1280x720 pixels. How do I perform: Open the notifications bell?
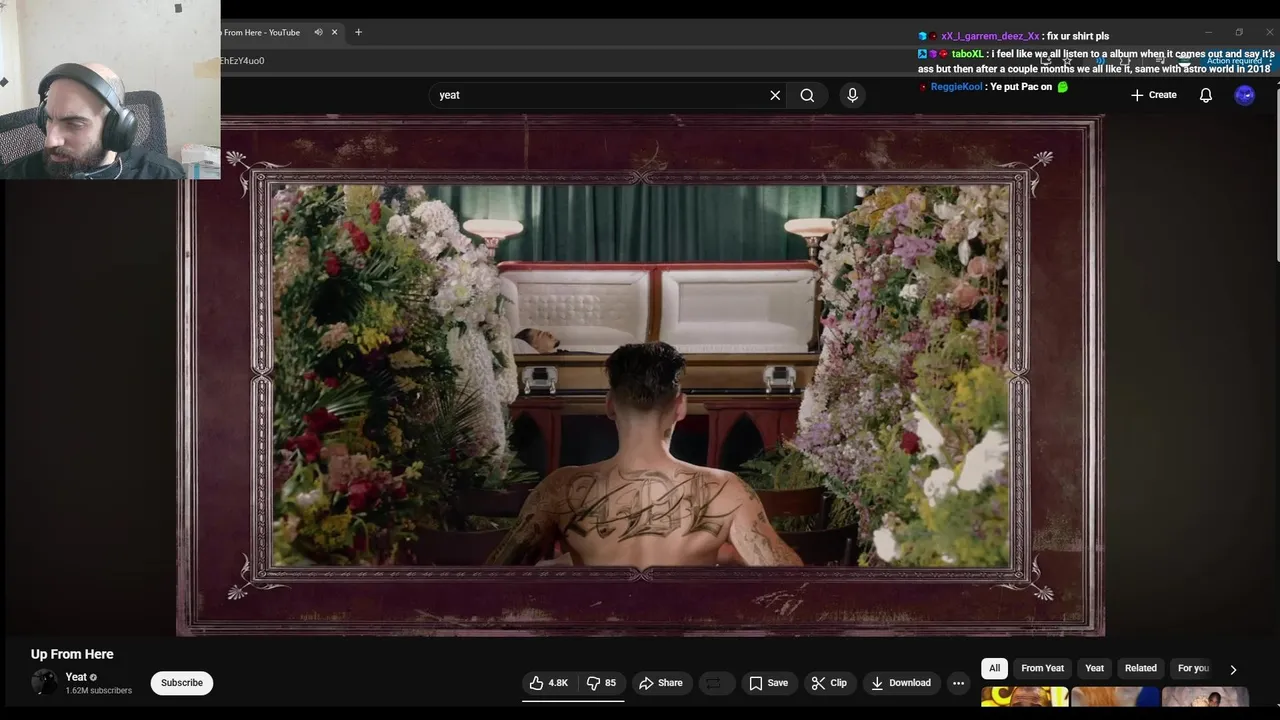coord(1206,95)
